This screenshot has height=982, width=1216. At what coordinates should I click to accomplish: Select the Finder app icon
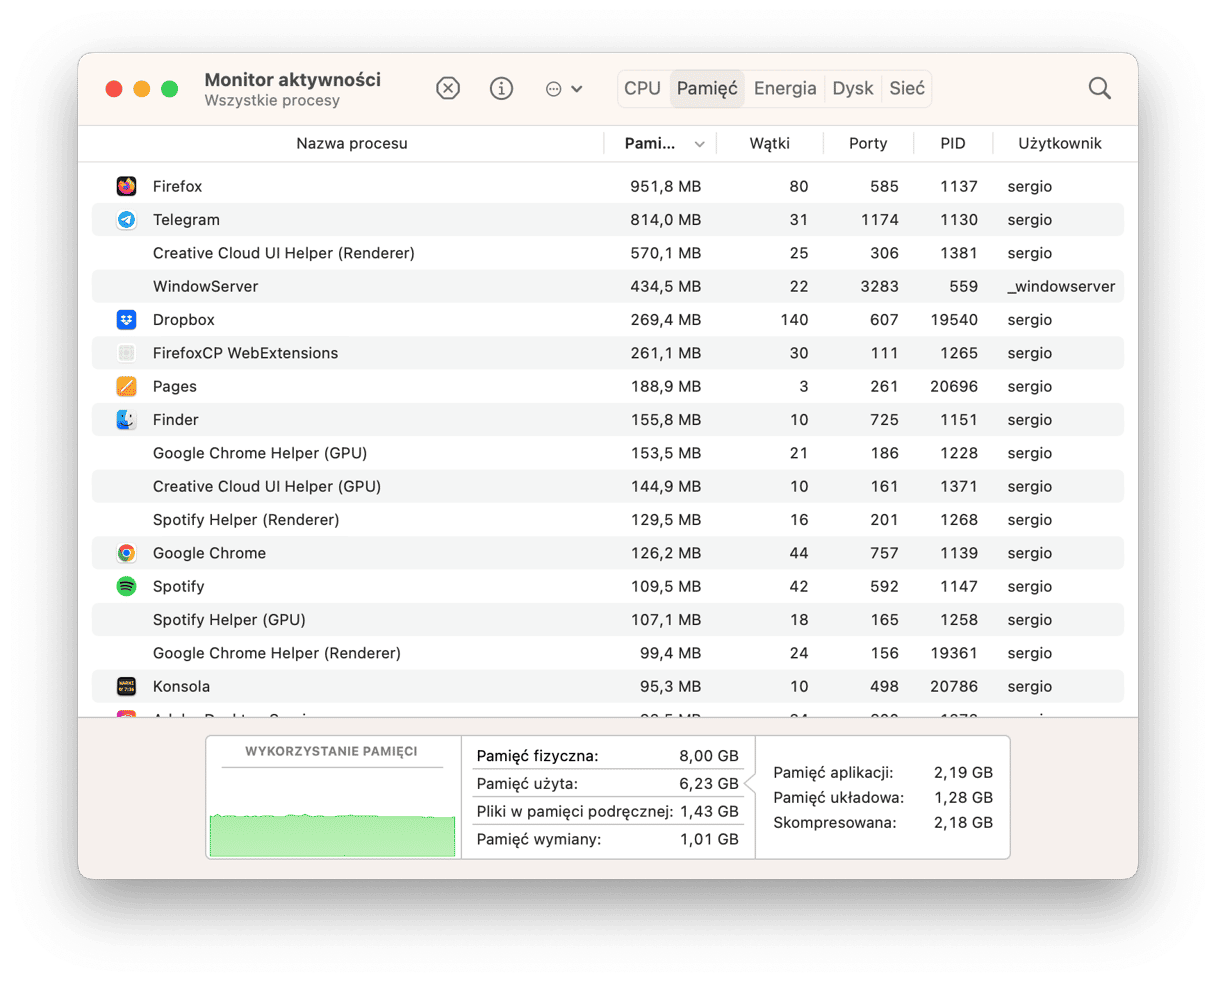click(126, 419)
